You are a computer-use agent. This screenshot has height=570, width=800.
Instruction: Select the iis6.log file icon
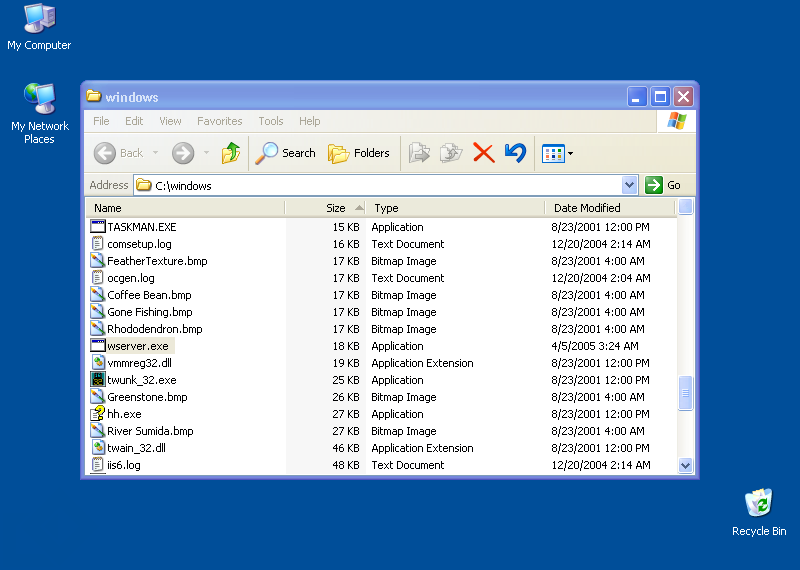(97, 465)
